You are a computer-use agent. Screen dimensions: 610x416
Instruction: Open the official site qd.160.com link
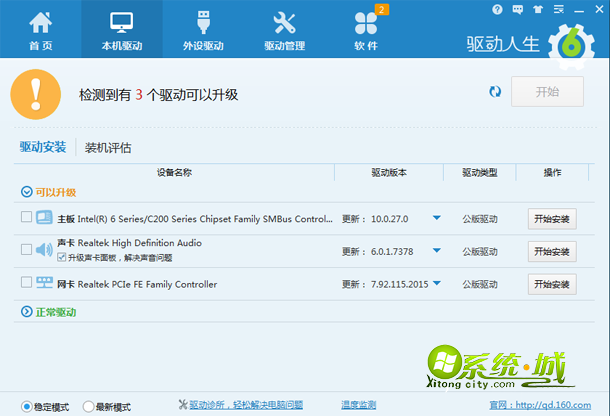coord(540,405)
